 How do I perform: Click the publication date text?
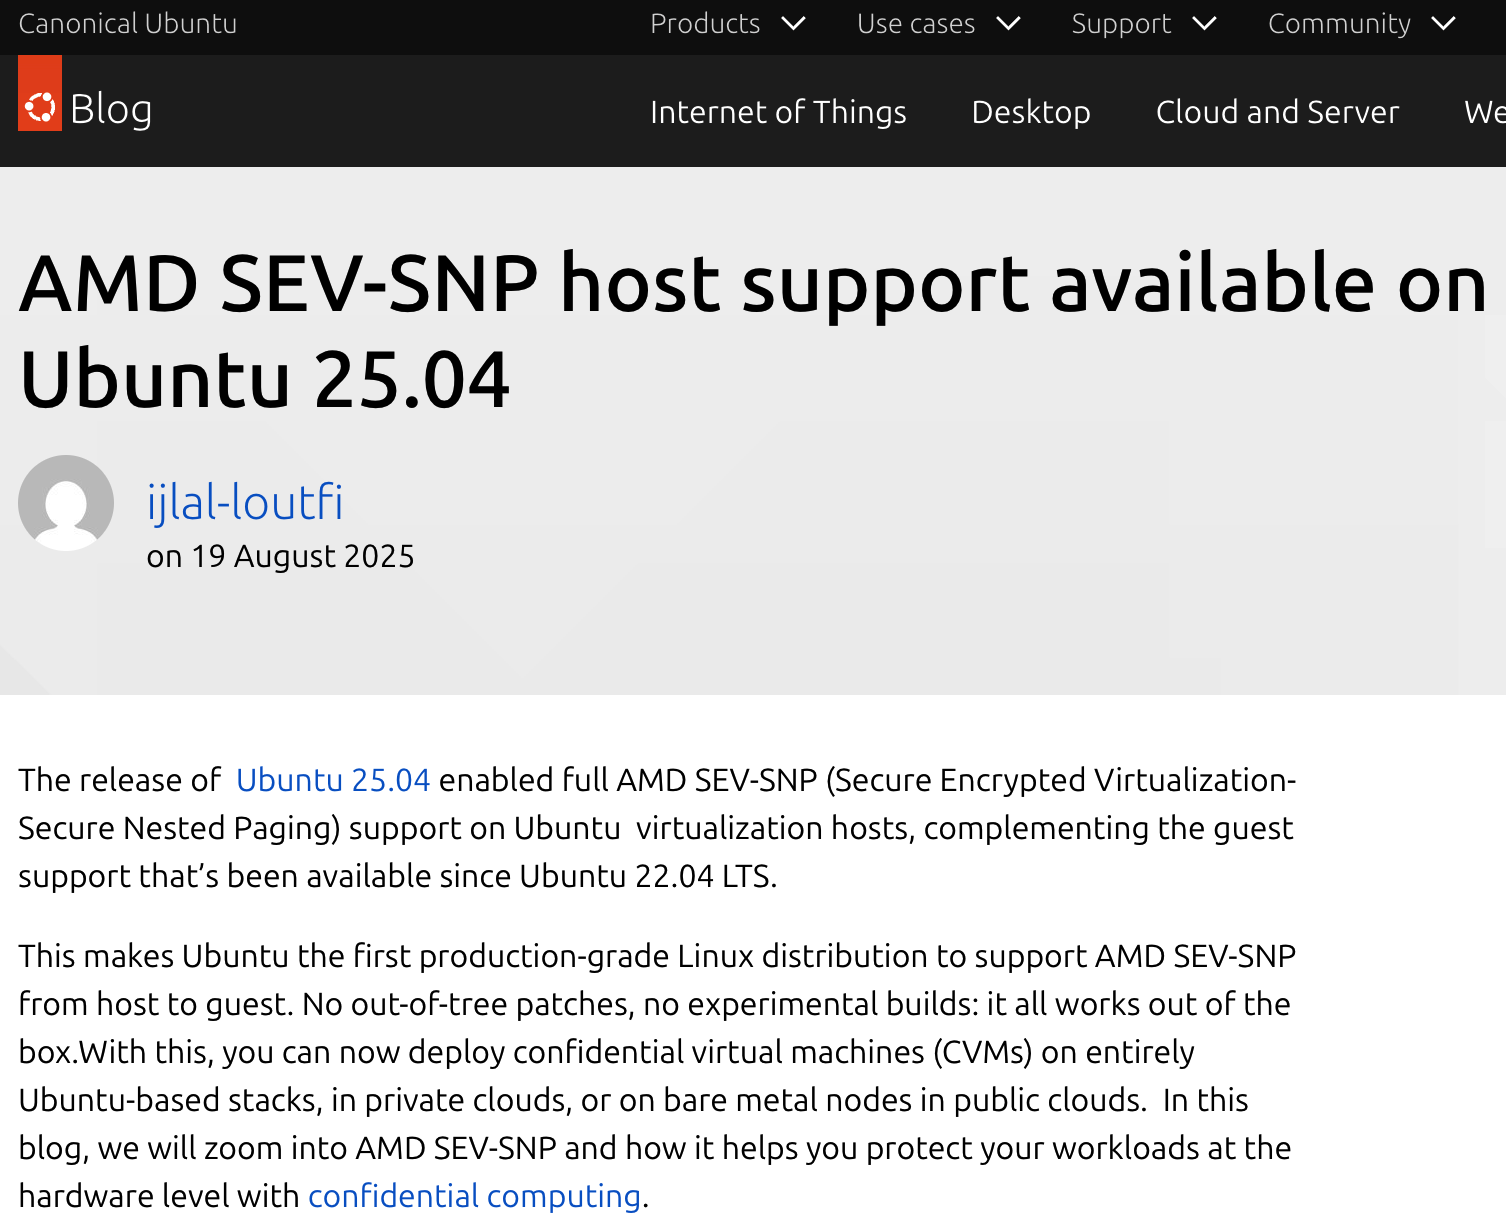tap(280, 556)
